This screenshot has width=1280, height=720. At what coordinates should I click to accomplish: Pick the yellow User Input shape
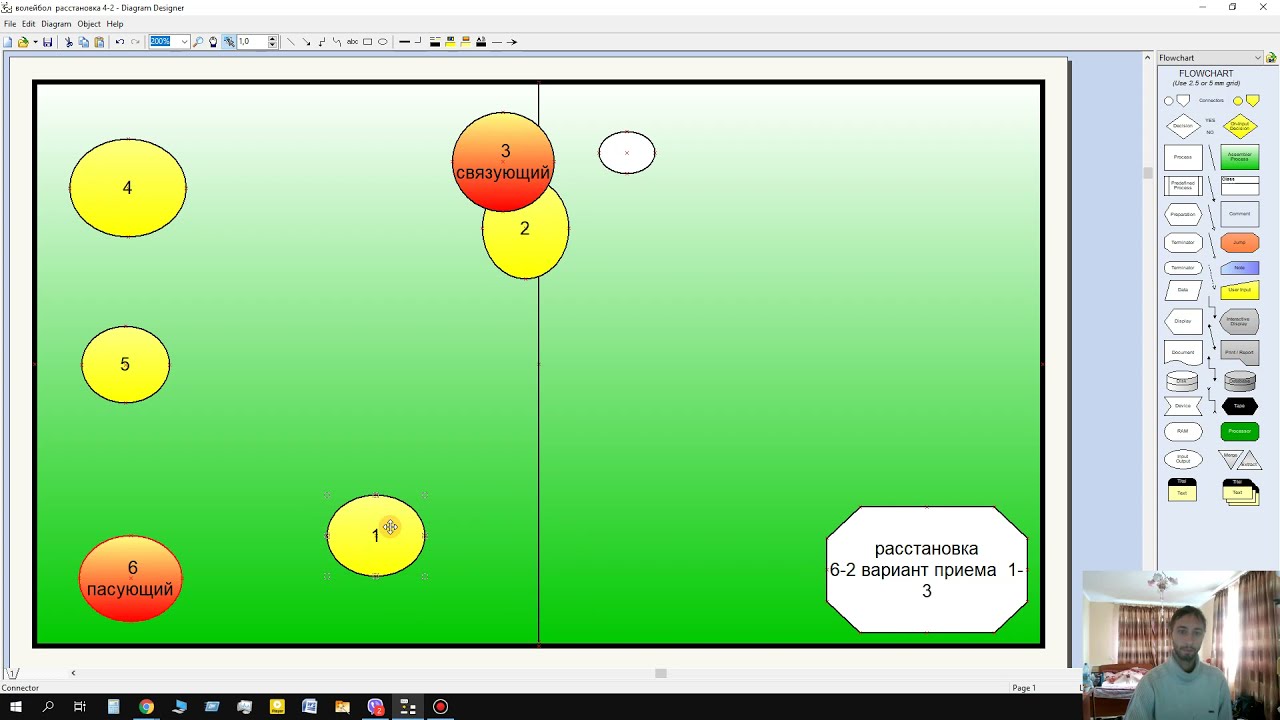(x=1240, y=290)
